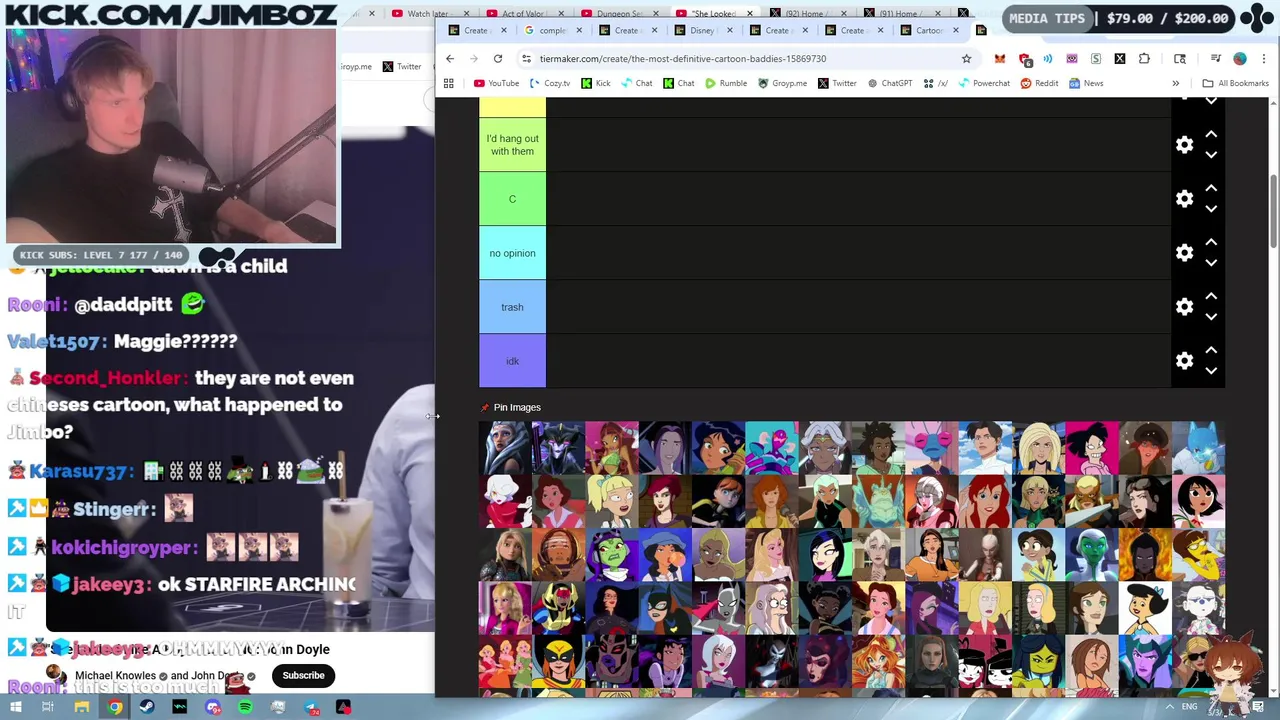The width and height of the screenshot is (1280, 720).
Task: Click the "I'd hang out with them" tier label
Action: pos(512,145)
